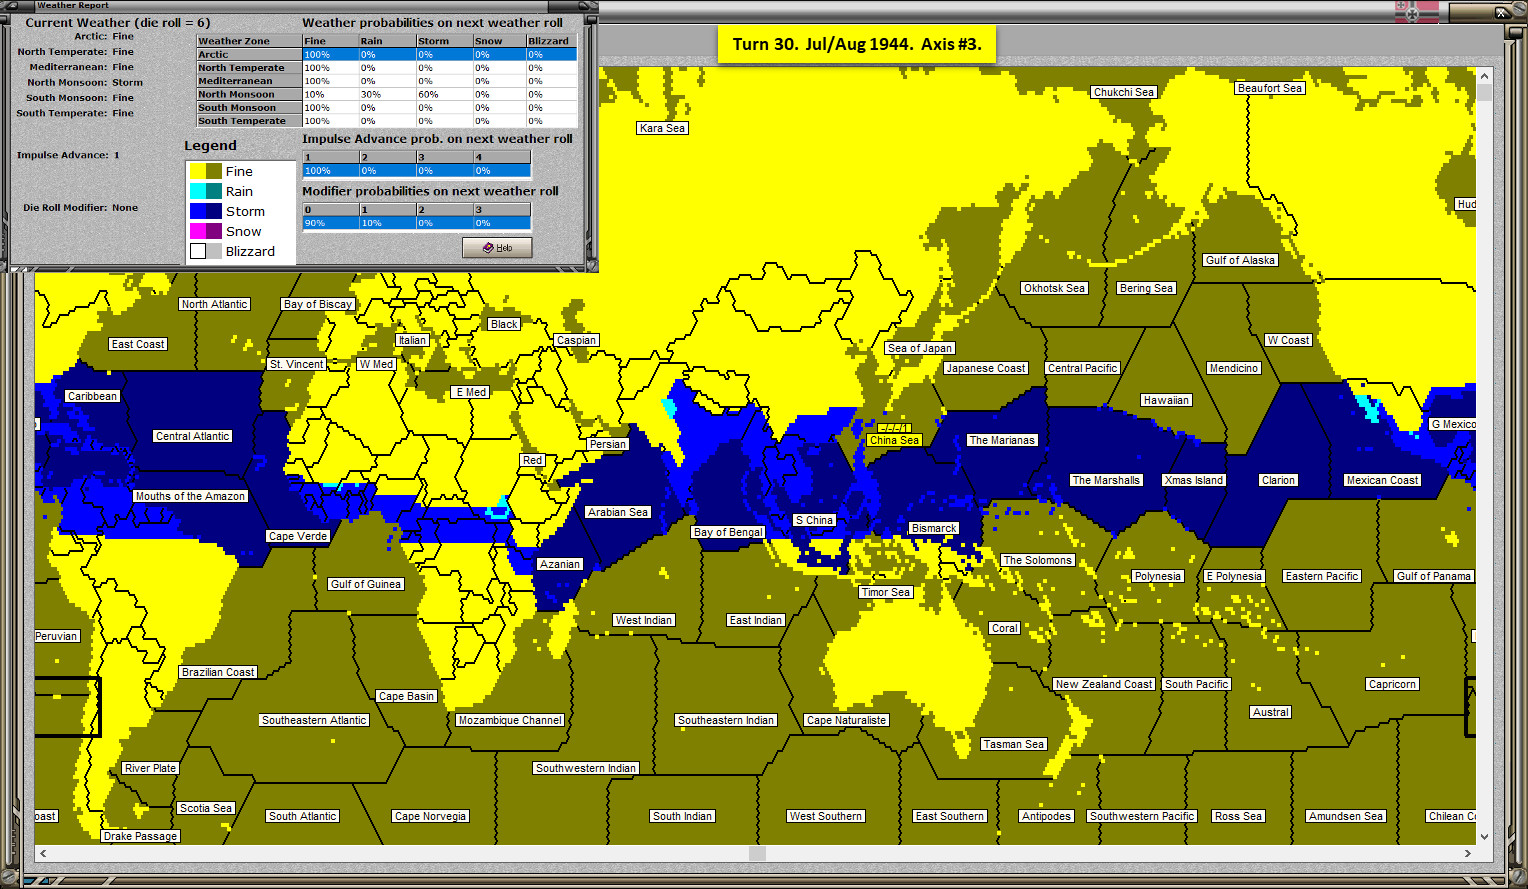Screen dimensions: 1528x889
Task: Click the Gulf of Alaska label
Action: (x=1240, y=260)
